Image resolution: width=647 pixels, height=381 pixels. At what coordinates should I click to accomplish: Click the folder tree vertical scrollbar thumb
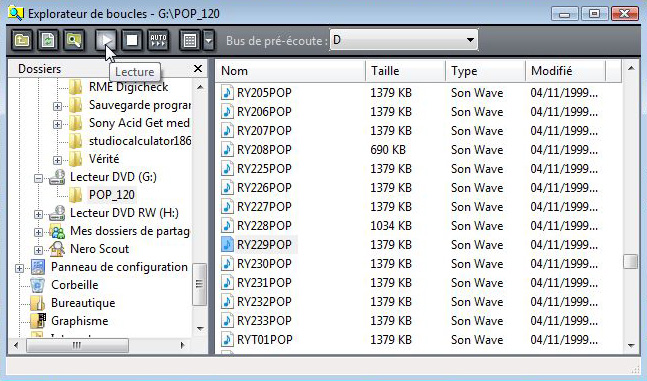[200, 284]
